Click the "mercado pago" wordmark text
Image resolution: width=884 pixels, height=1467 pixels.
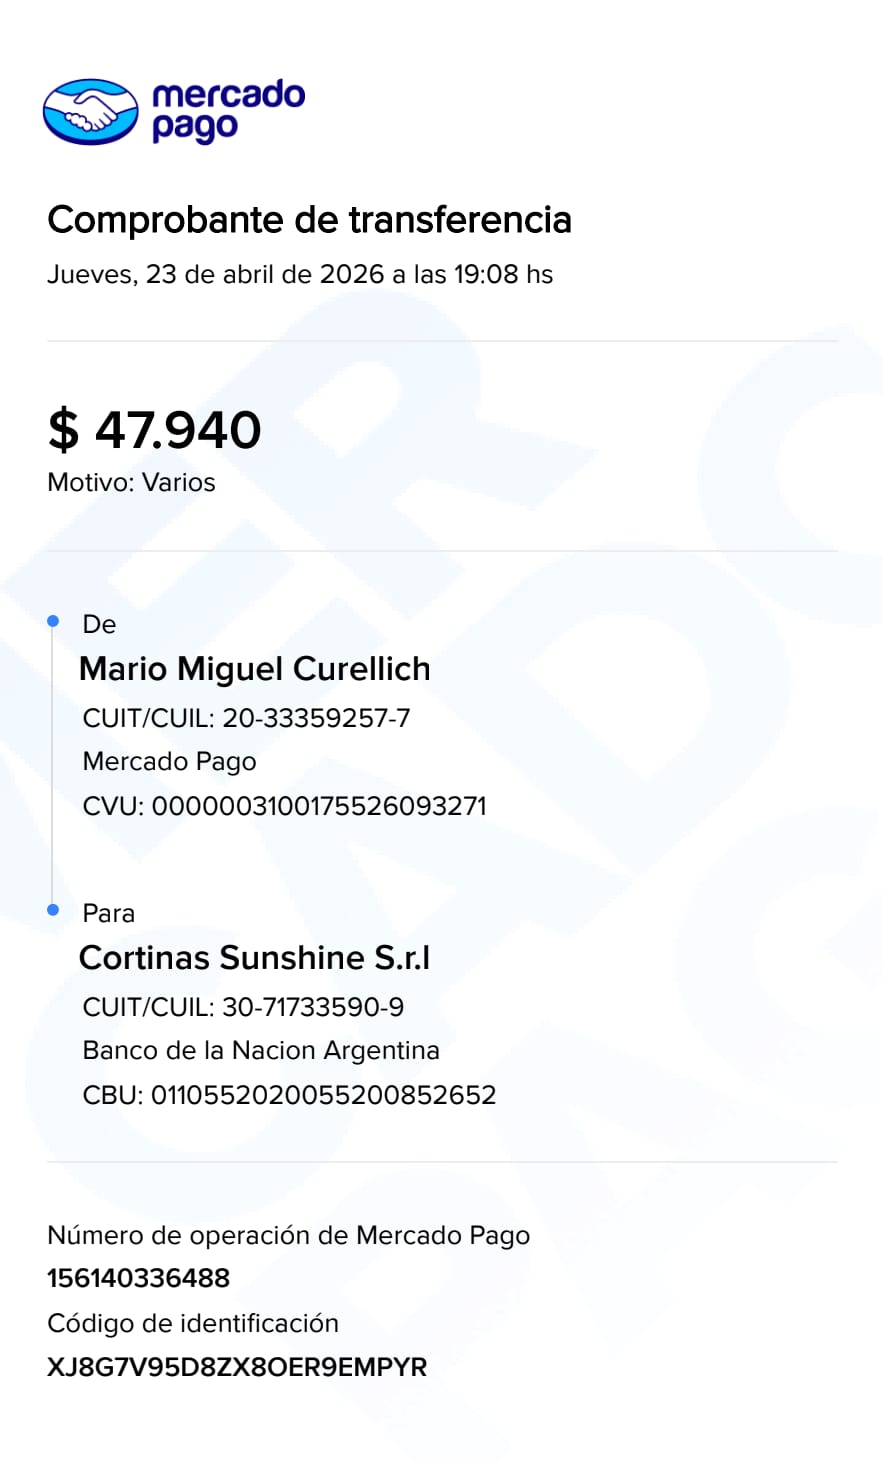point(228,110)
